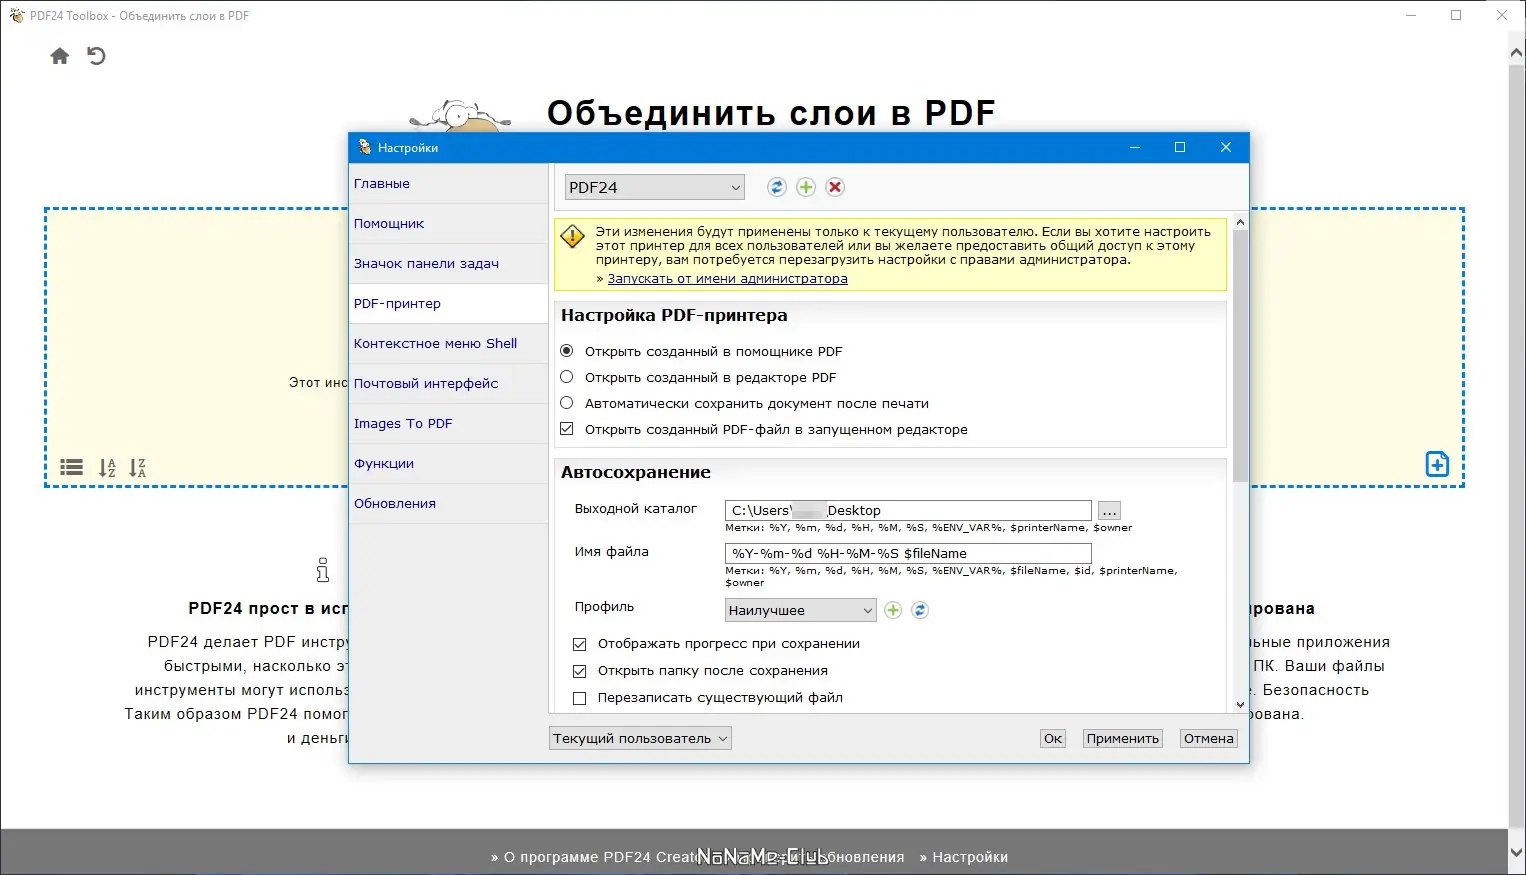Image resolution: width=1526 pixels, height=875 pixels.
Task: Open 'Images To PDF' section
Action: [448, 424]
